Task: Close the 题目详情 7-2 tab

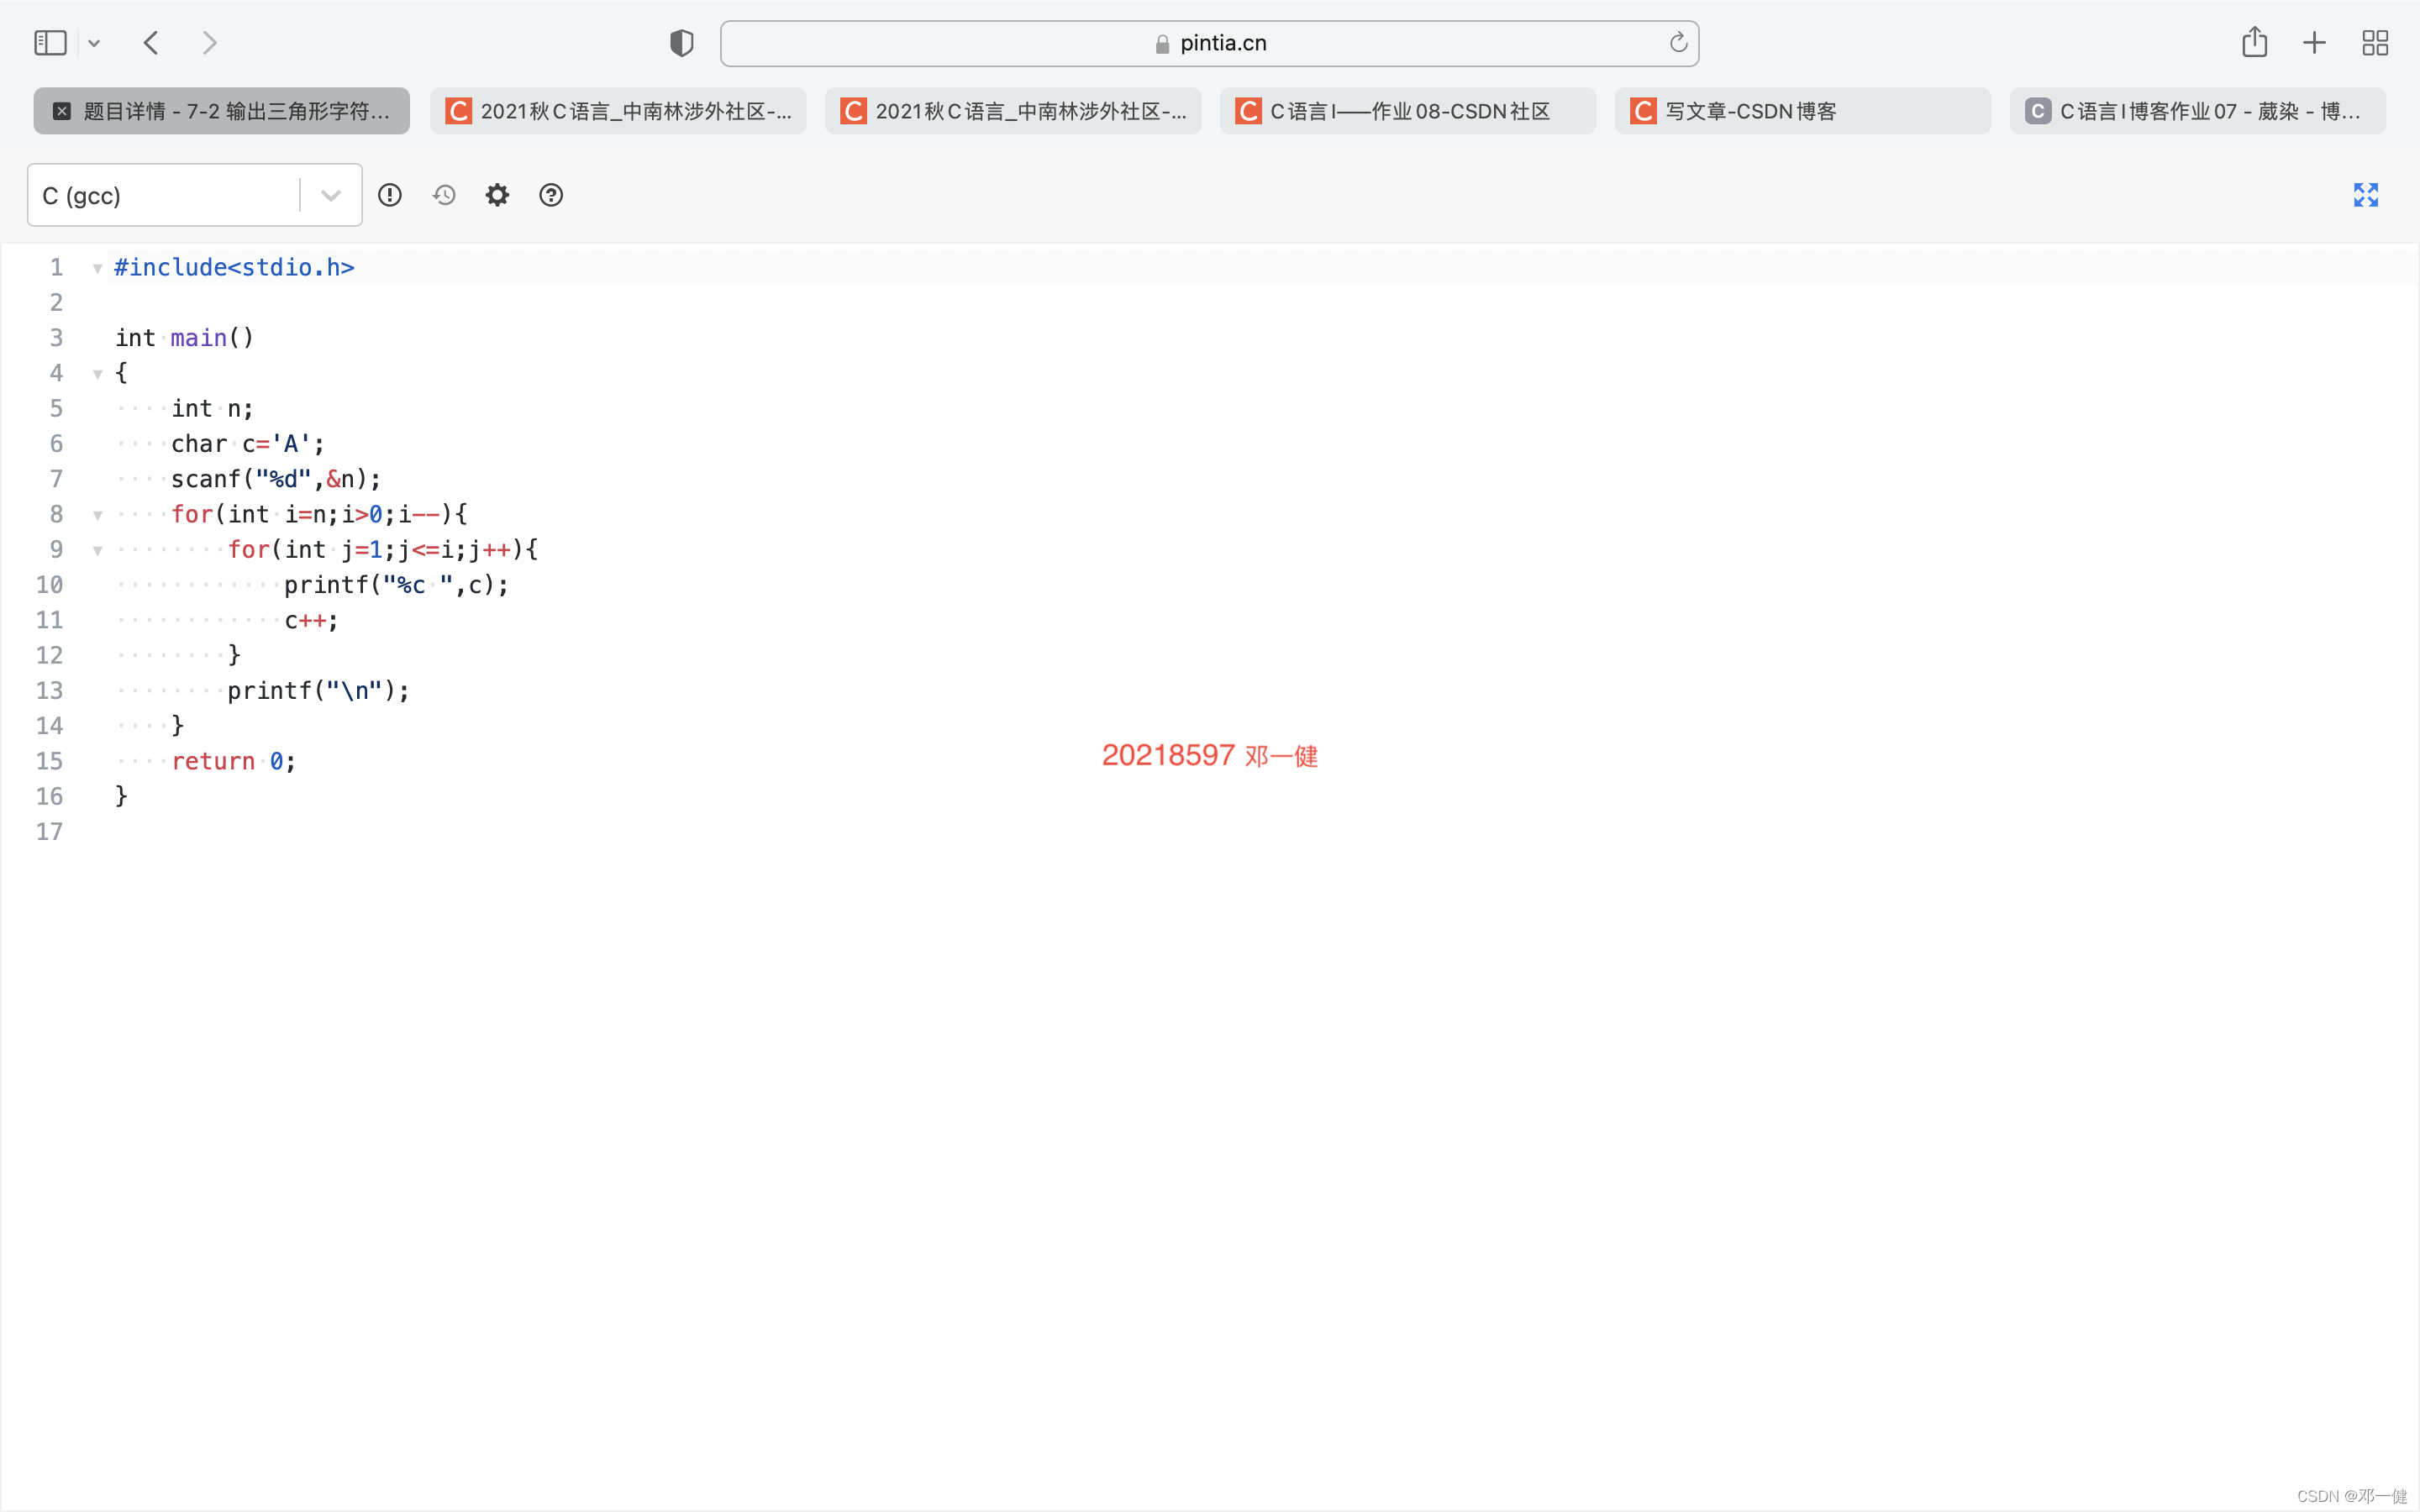Action: pos(62,111)
